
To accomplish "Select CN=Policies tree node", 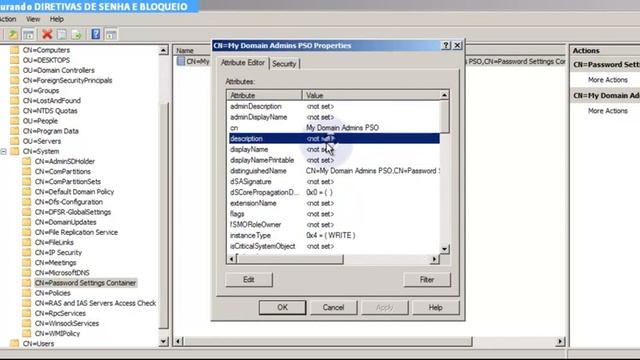I will [x=53, y=293].
